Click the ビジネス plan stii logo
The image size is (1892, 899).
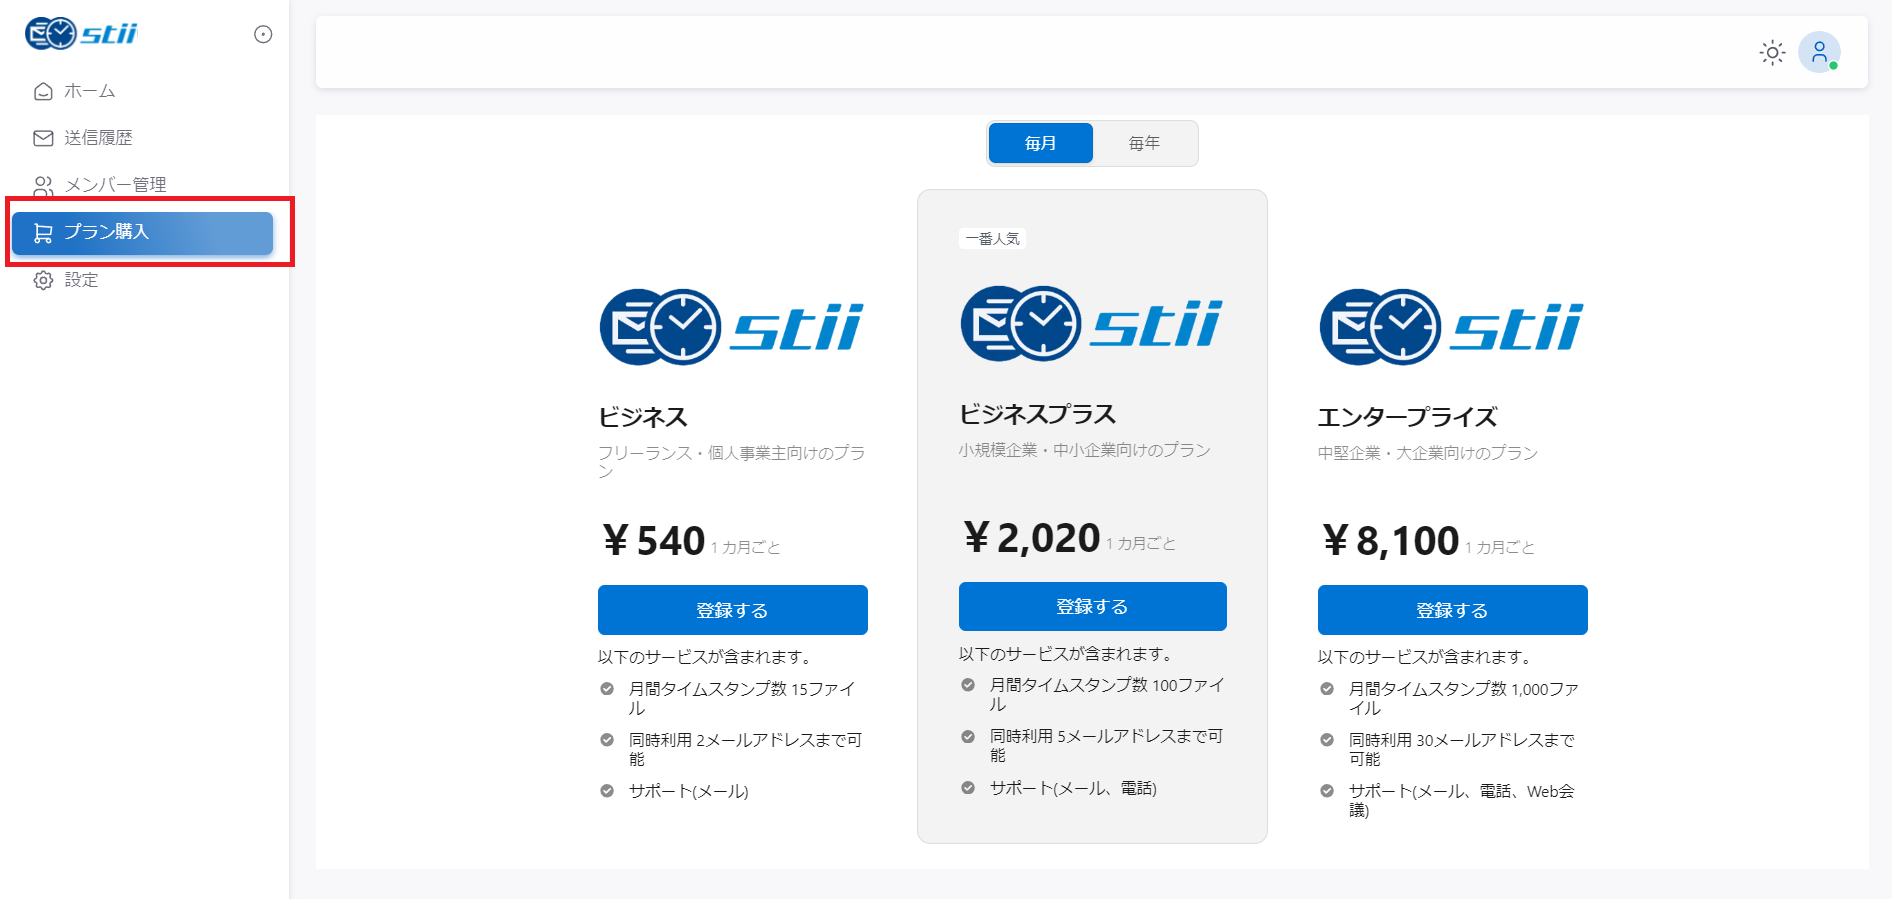point(731,327)
